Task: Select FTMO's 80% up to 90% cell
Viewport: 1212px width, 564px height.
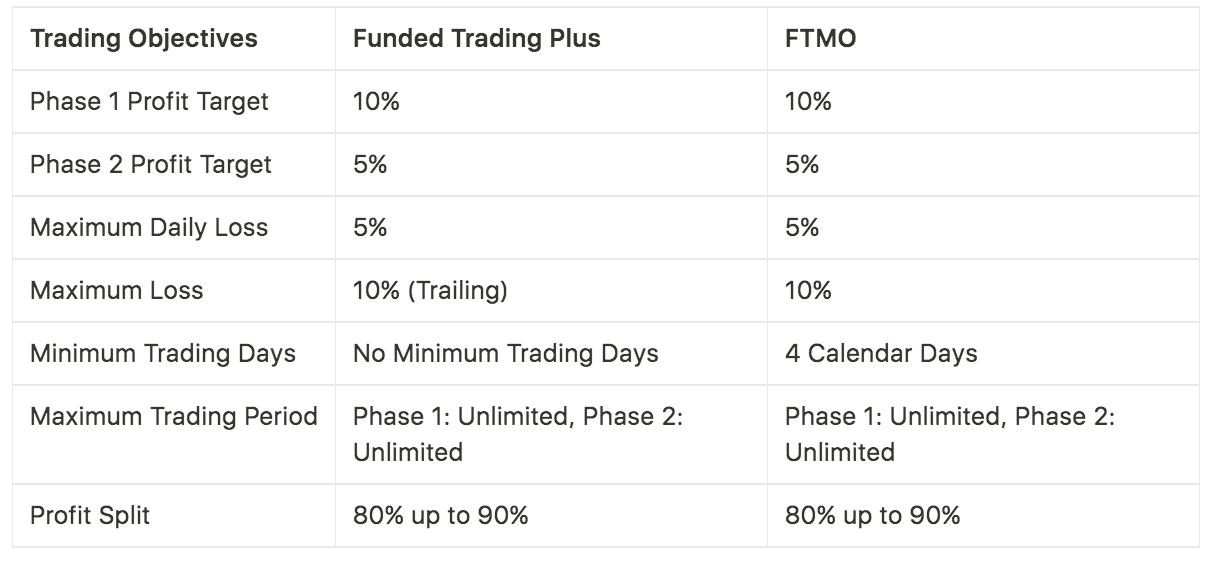Action: (873, 516)
